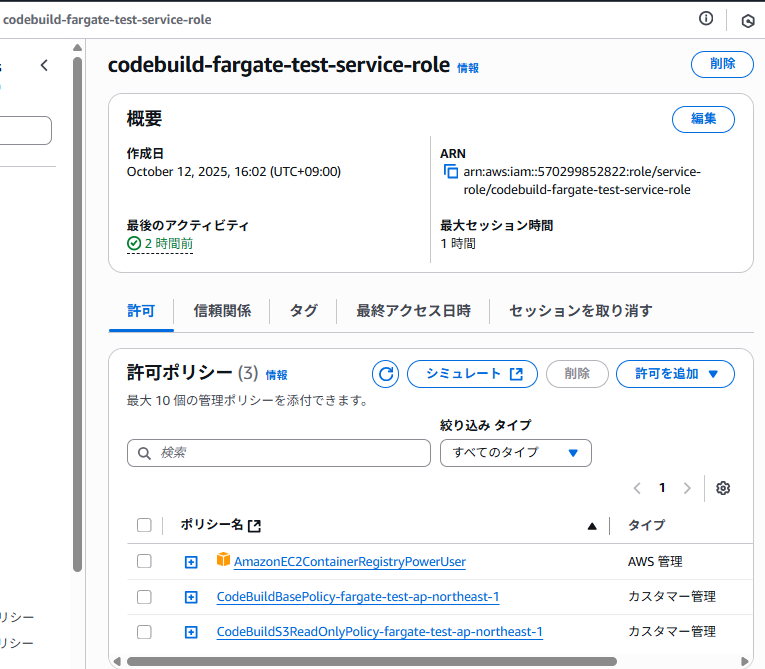Click カスタマー管理 in the CodeBuildS3ReadOnlyPolicy row
This screenshot has height=669, width=765.
click(672, 632)
